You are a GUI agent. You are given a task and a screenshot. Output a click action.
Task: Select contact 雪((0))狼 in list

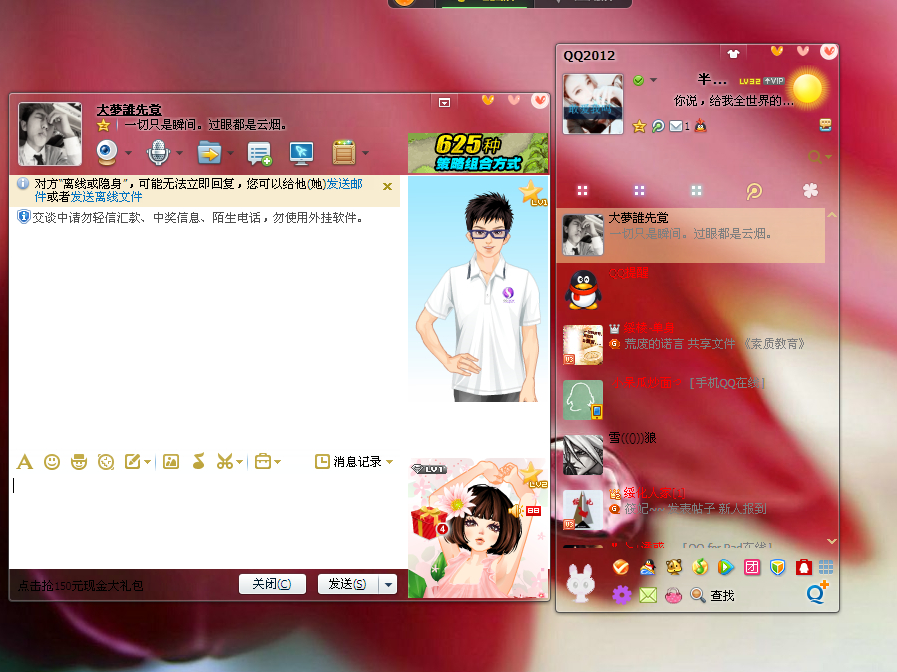[x=690, y=455]
